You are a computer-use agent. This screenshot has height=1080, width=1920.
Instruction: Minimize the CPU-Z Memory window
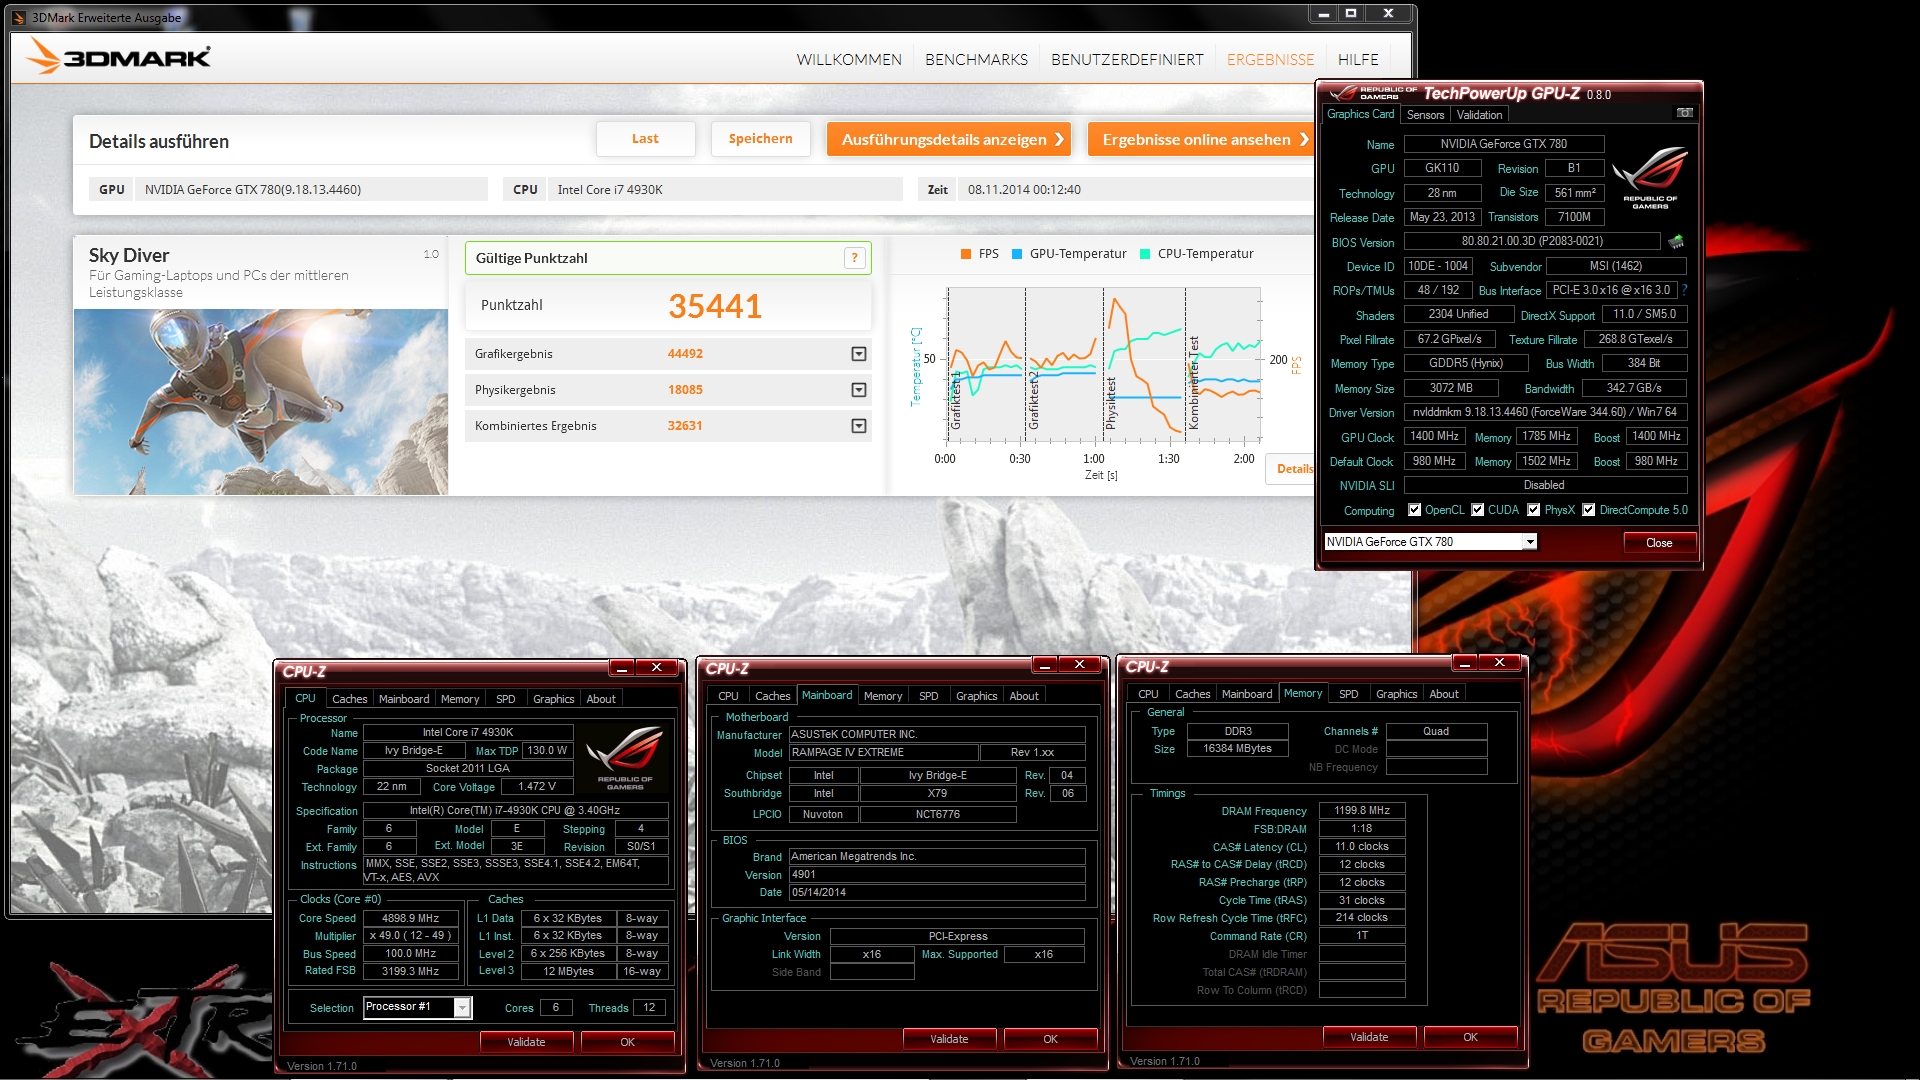1465,663
